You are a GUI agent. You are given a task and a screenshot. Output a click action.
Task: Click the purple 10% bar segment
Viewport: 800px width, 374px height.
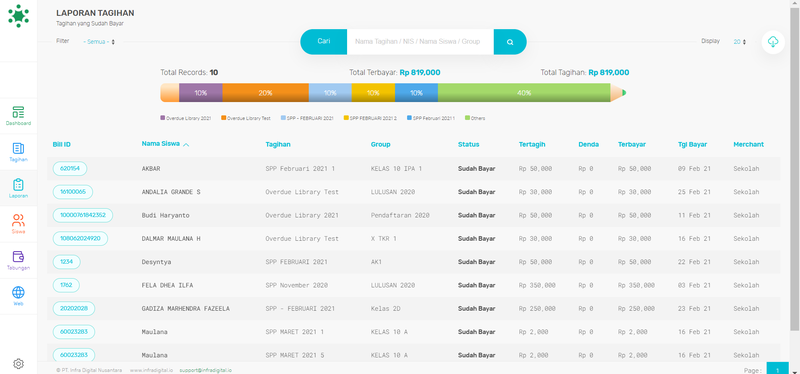click(201, 93)
